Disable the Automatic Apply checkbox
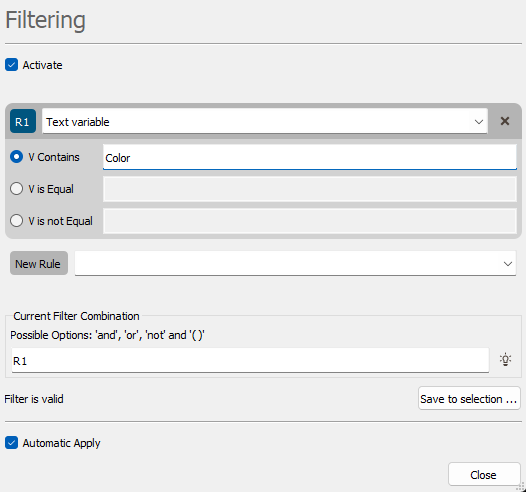The image size is (526, 492). [x=11, y=443]
